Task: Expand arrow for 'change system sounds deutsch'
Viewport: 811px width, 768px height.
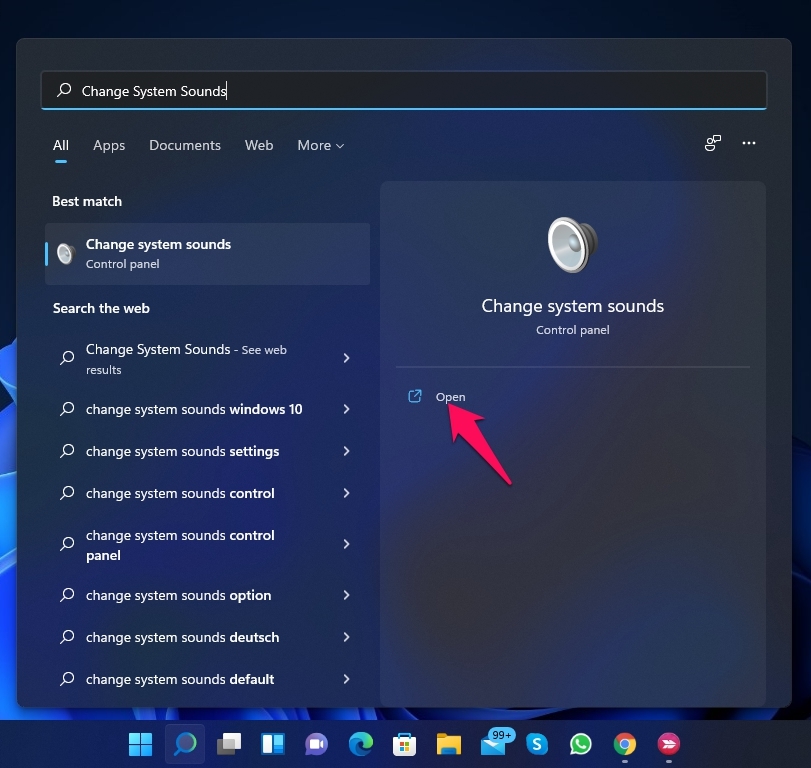Action: point(346,637)
